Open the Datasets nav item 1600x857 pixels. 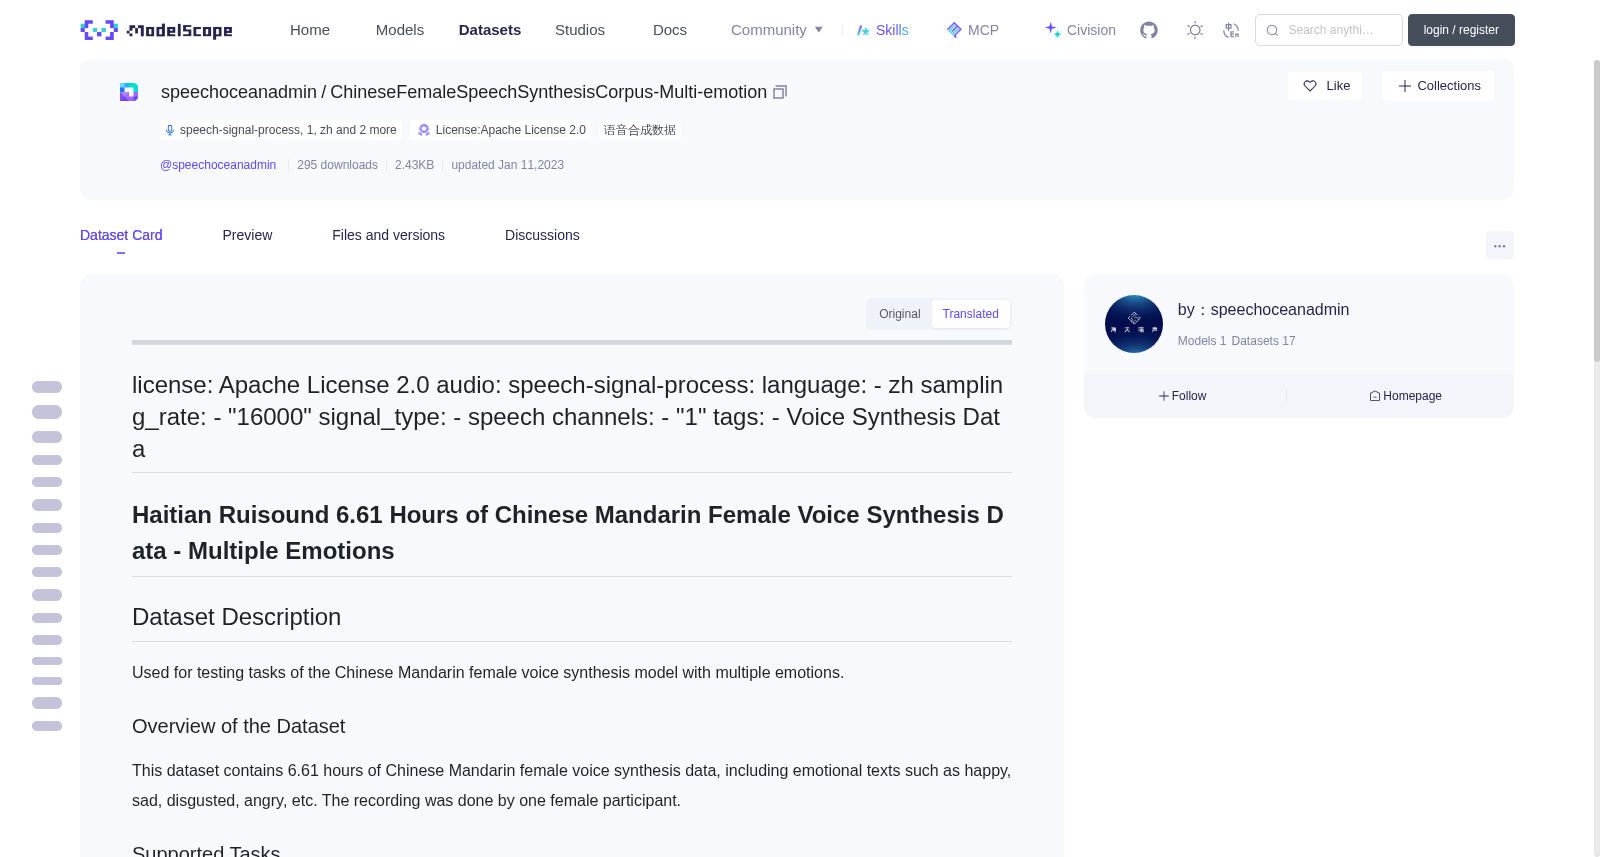tap(490, 30)
